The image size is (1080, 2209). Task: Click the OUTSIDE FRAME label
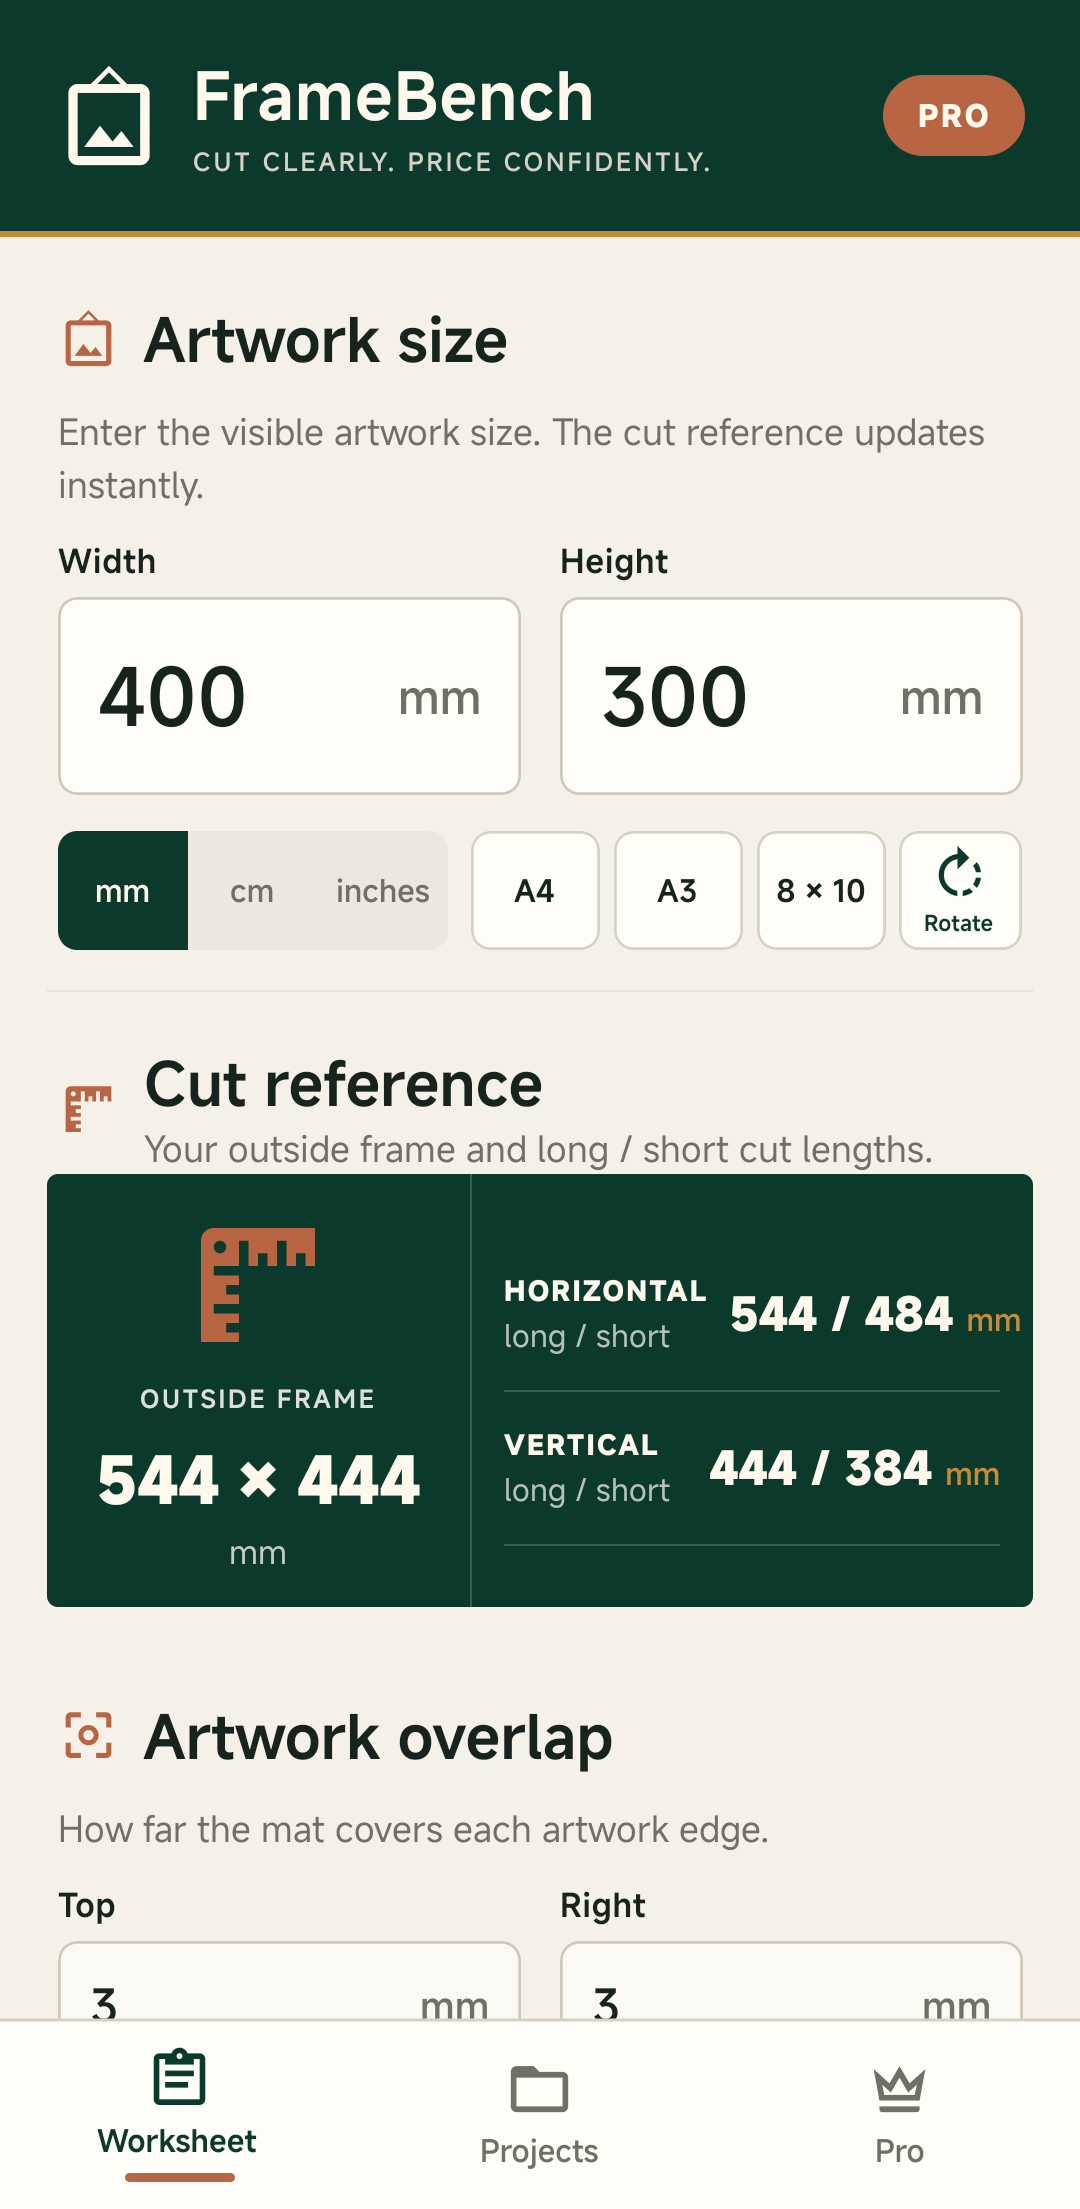[x=258, y=1399]
